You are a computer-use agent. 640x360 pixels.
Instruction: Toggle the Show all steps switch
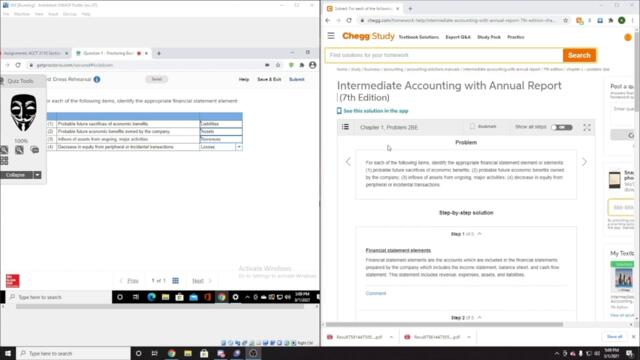(x=562, y=127)
